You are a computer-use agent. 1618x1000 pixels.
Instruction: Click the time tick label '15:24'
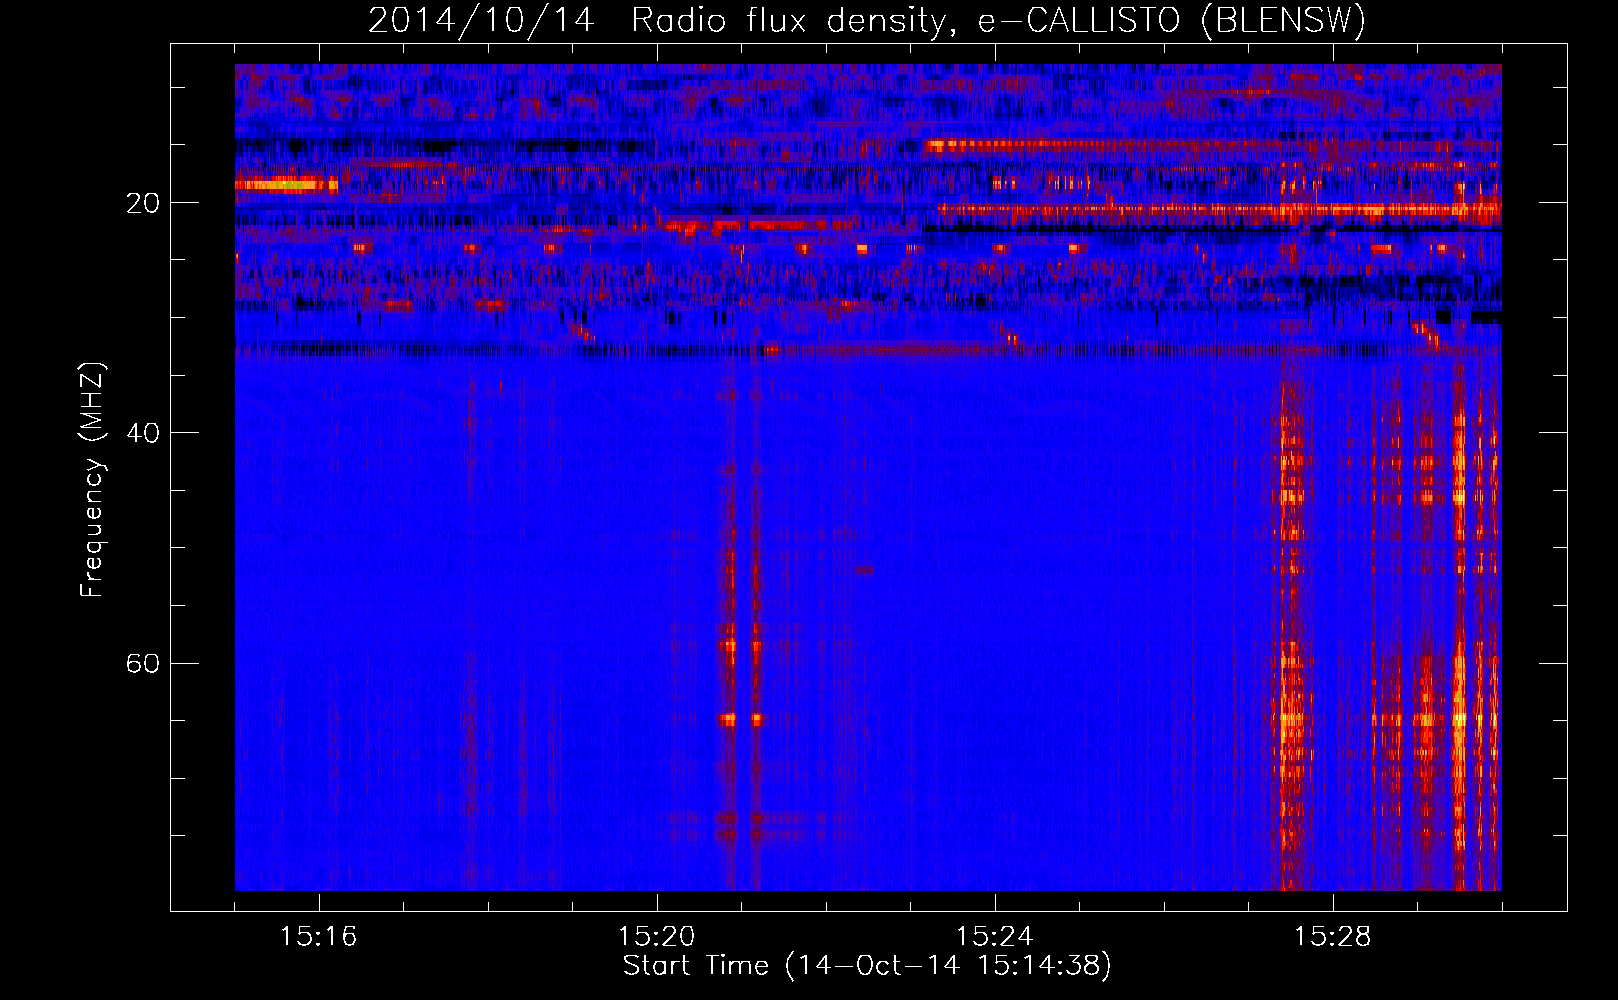[x=994, y=937]
